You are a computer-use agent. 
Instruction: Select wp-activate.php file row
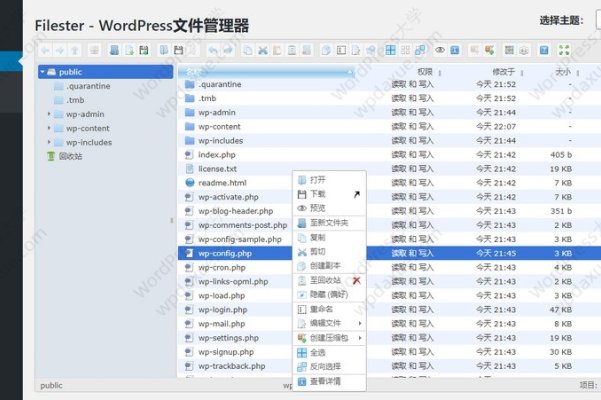(389, 197)
